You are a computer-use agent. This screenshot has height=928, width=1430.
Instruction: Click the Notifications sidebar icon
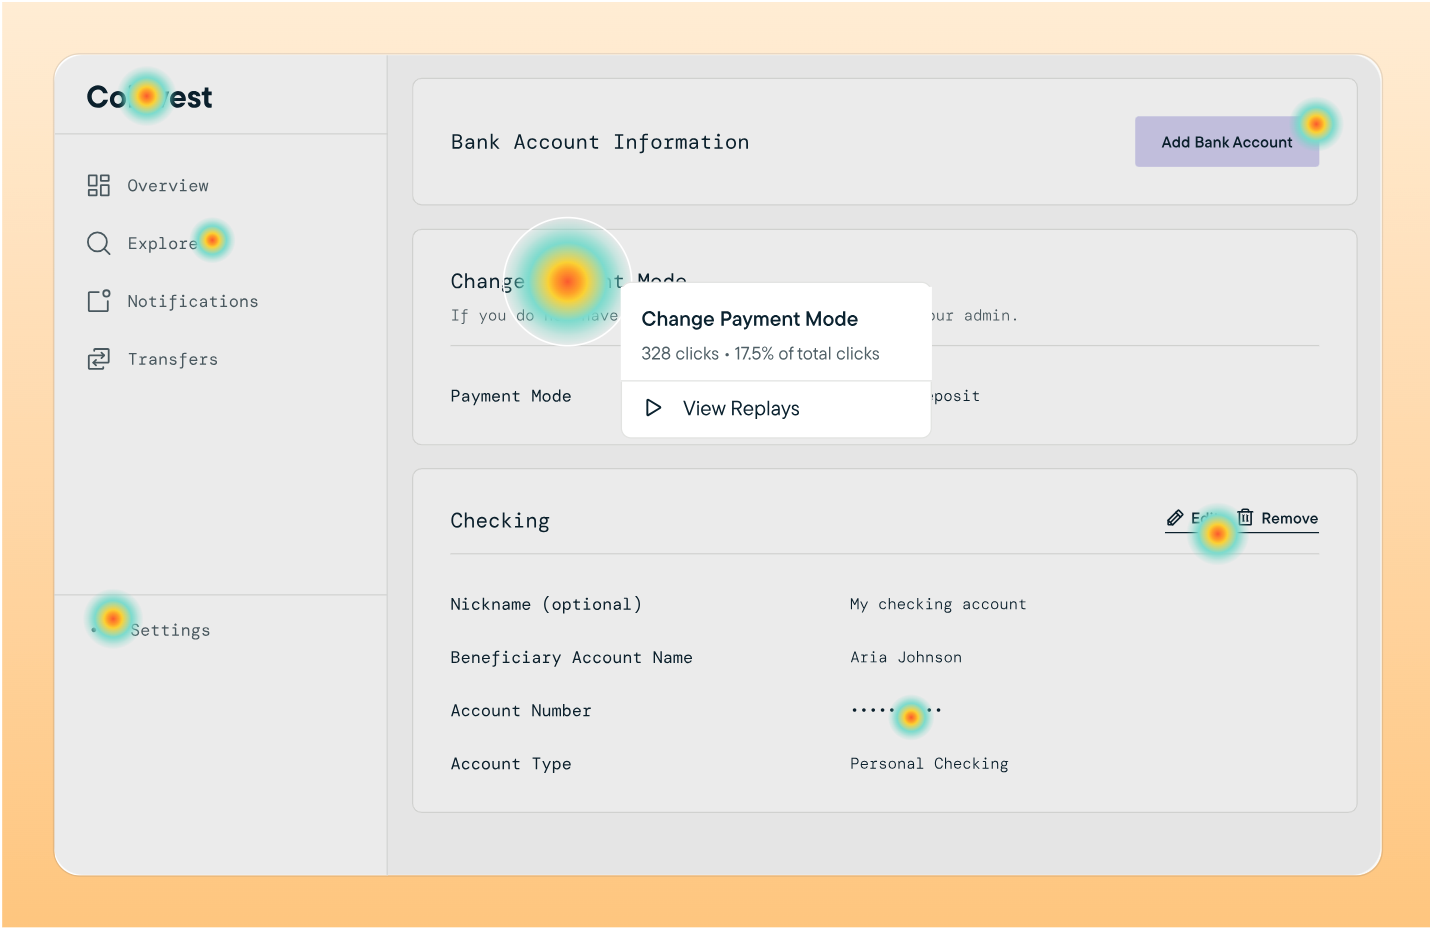coord(98,301)
